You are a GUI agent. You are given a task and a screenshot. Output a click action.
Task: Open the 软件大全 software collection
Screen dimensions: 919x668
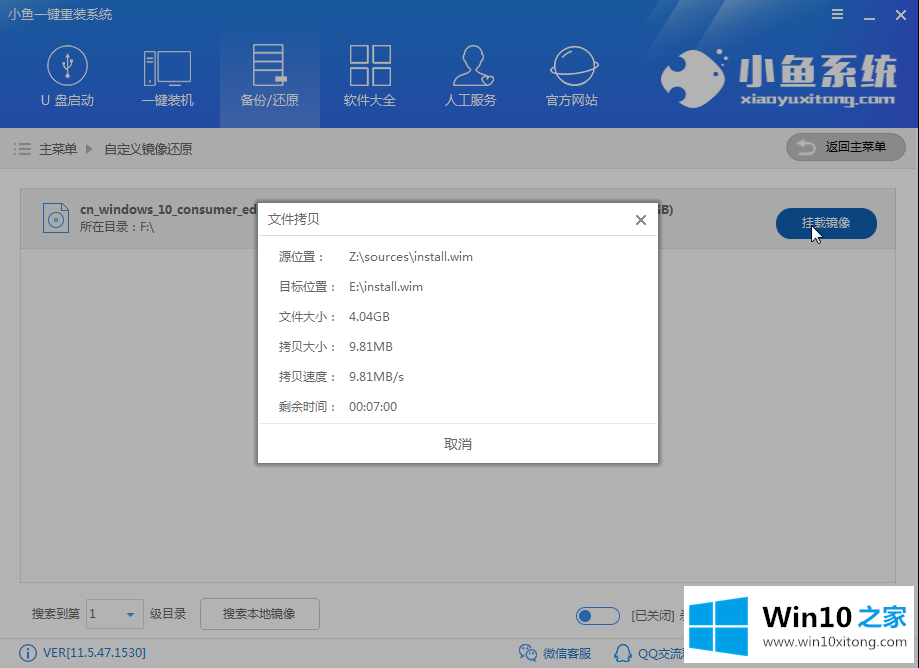[369, 77]
